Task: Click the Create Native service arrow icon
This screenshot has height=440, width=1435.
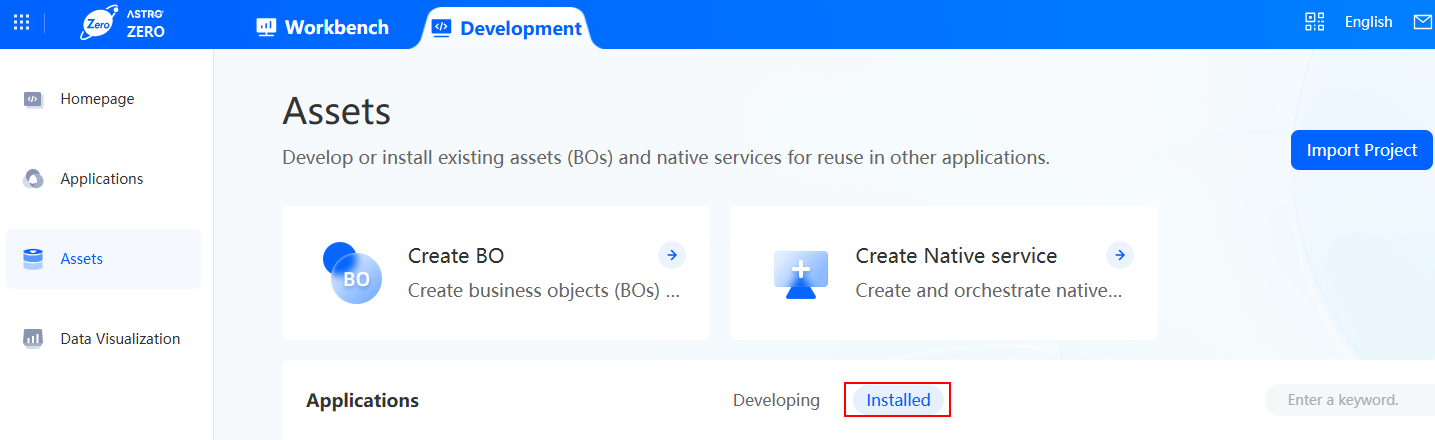Action: pyautogui.click(x=1120, y=255)
